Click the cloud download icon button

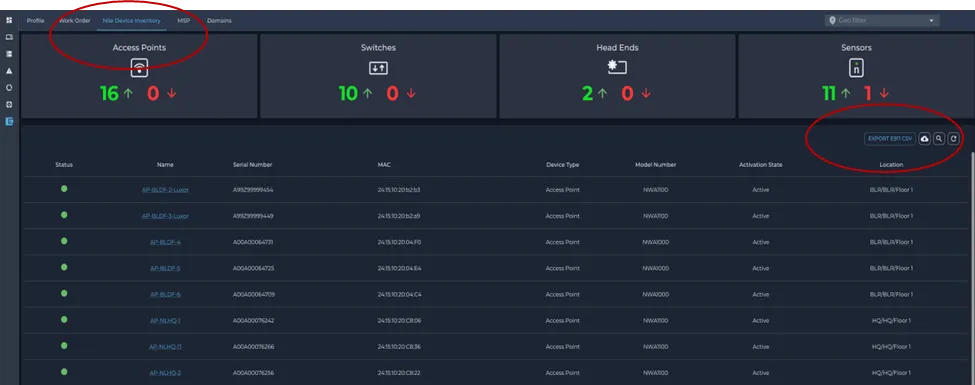pyautogui.click(x=924, y=139)
